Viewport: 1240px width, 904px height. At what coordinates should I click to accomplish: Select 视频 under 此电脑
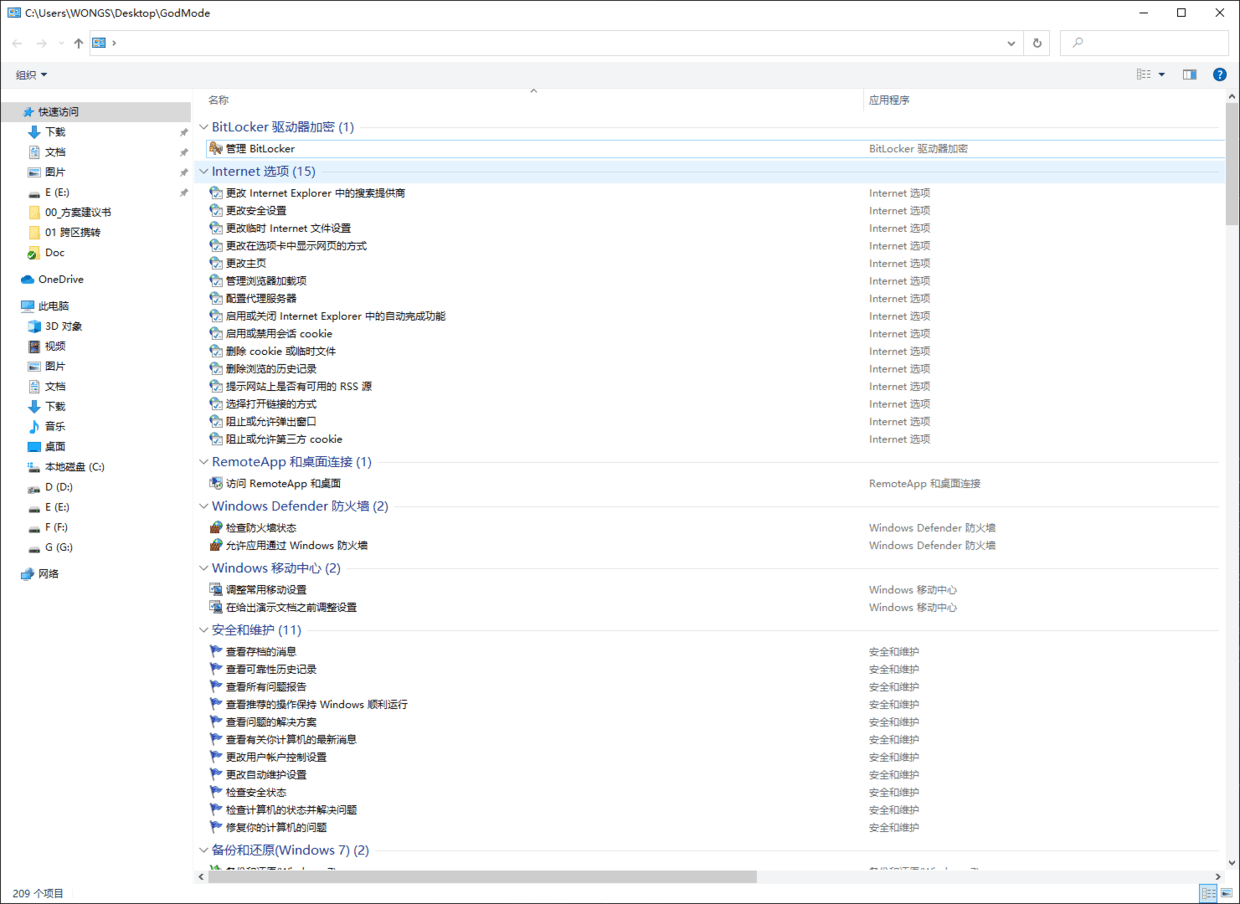pyautogui.click(x=55, y=346)
